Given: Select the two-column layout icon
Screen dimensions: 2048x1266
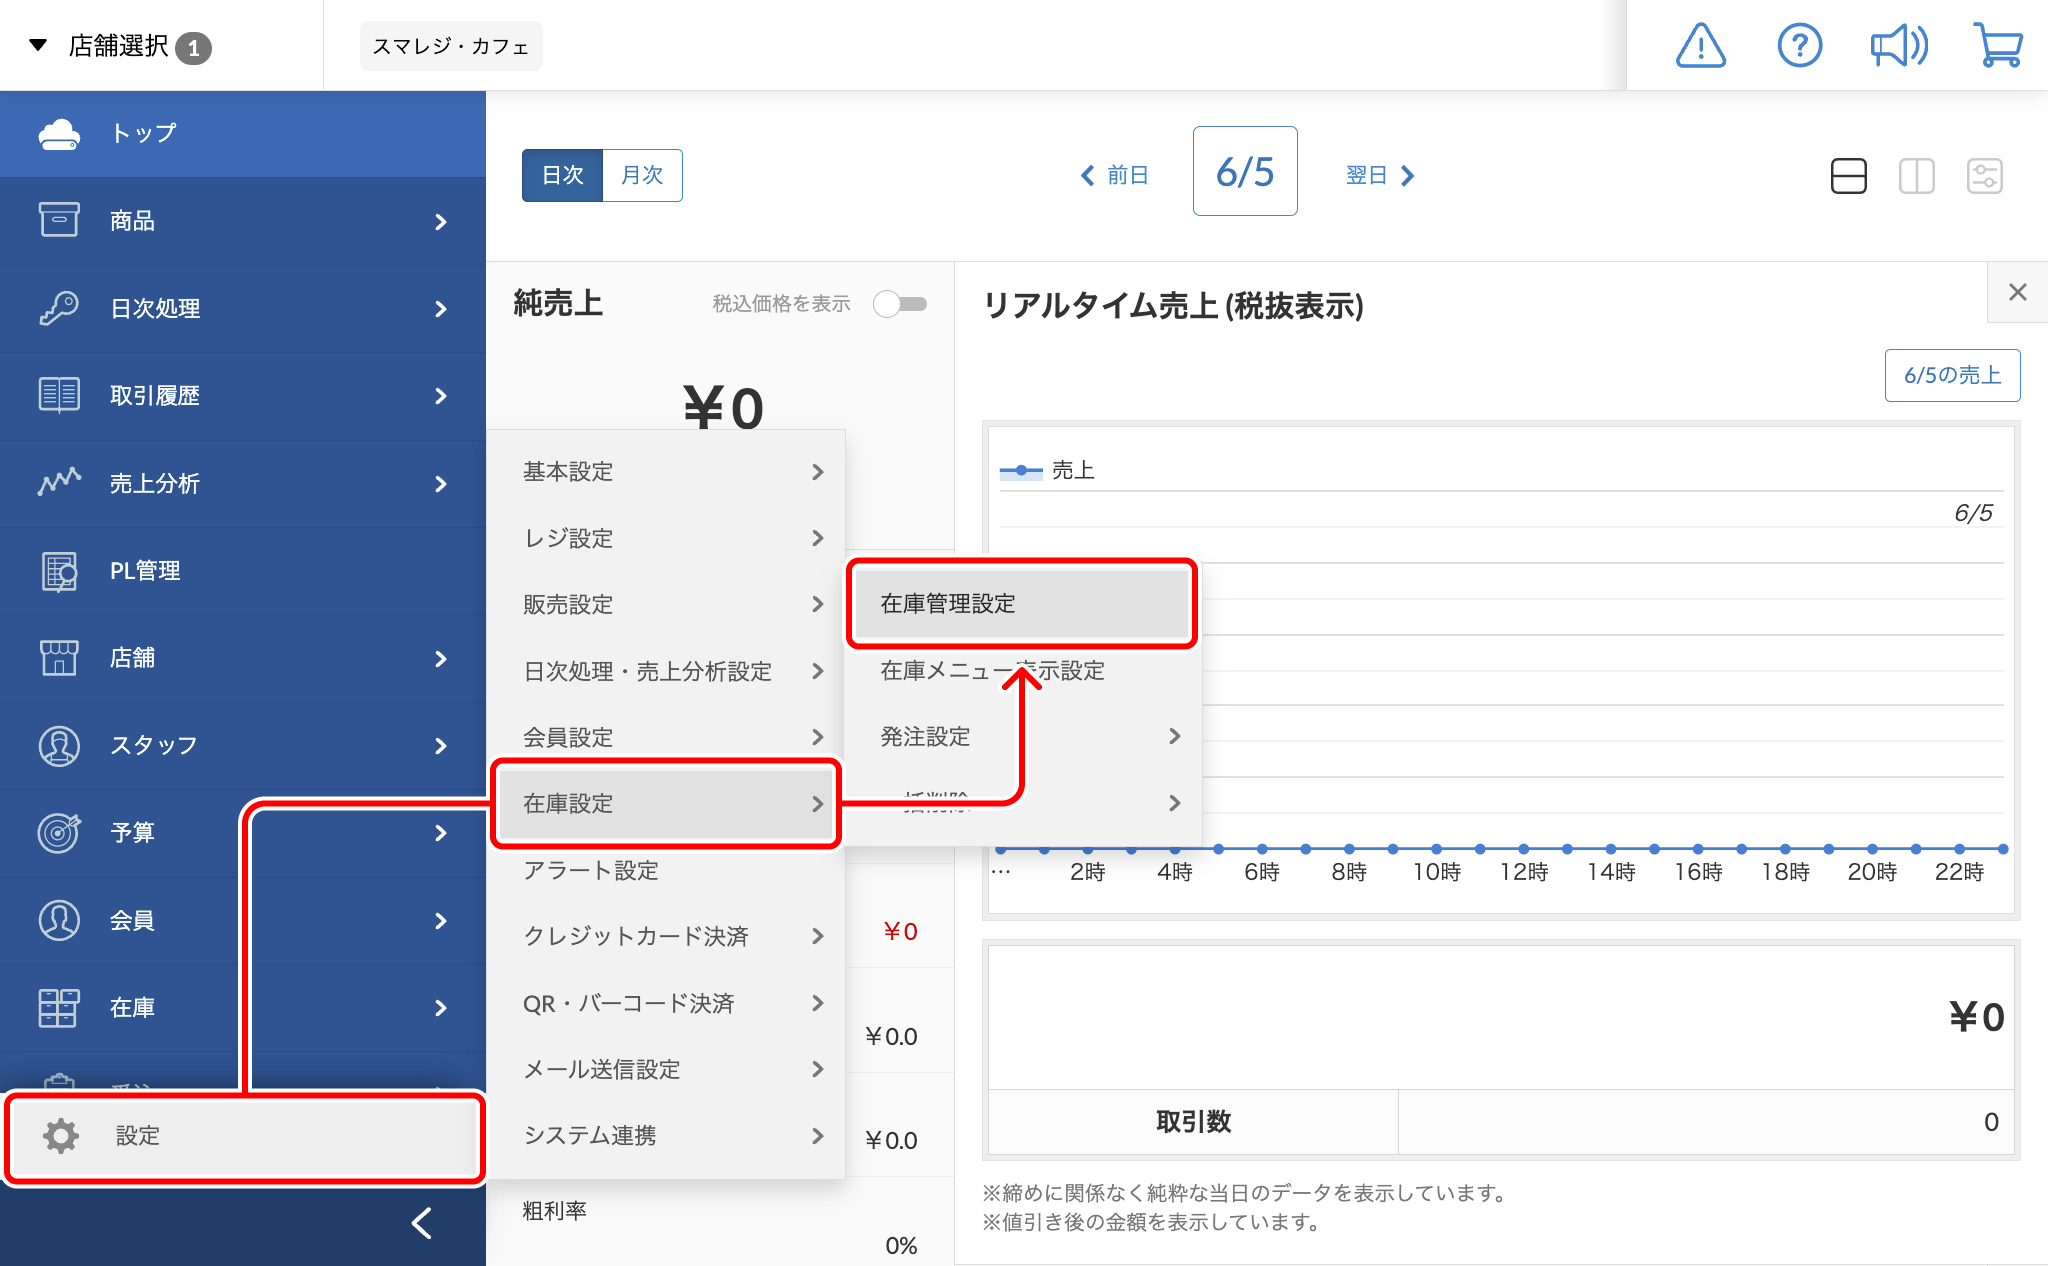Looking at the screenshot, I should (1917, 176).
